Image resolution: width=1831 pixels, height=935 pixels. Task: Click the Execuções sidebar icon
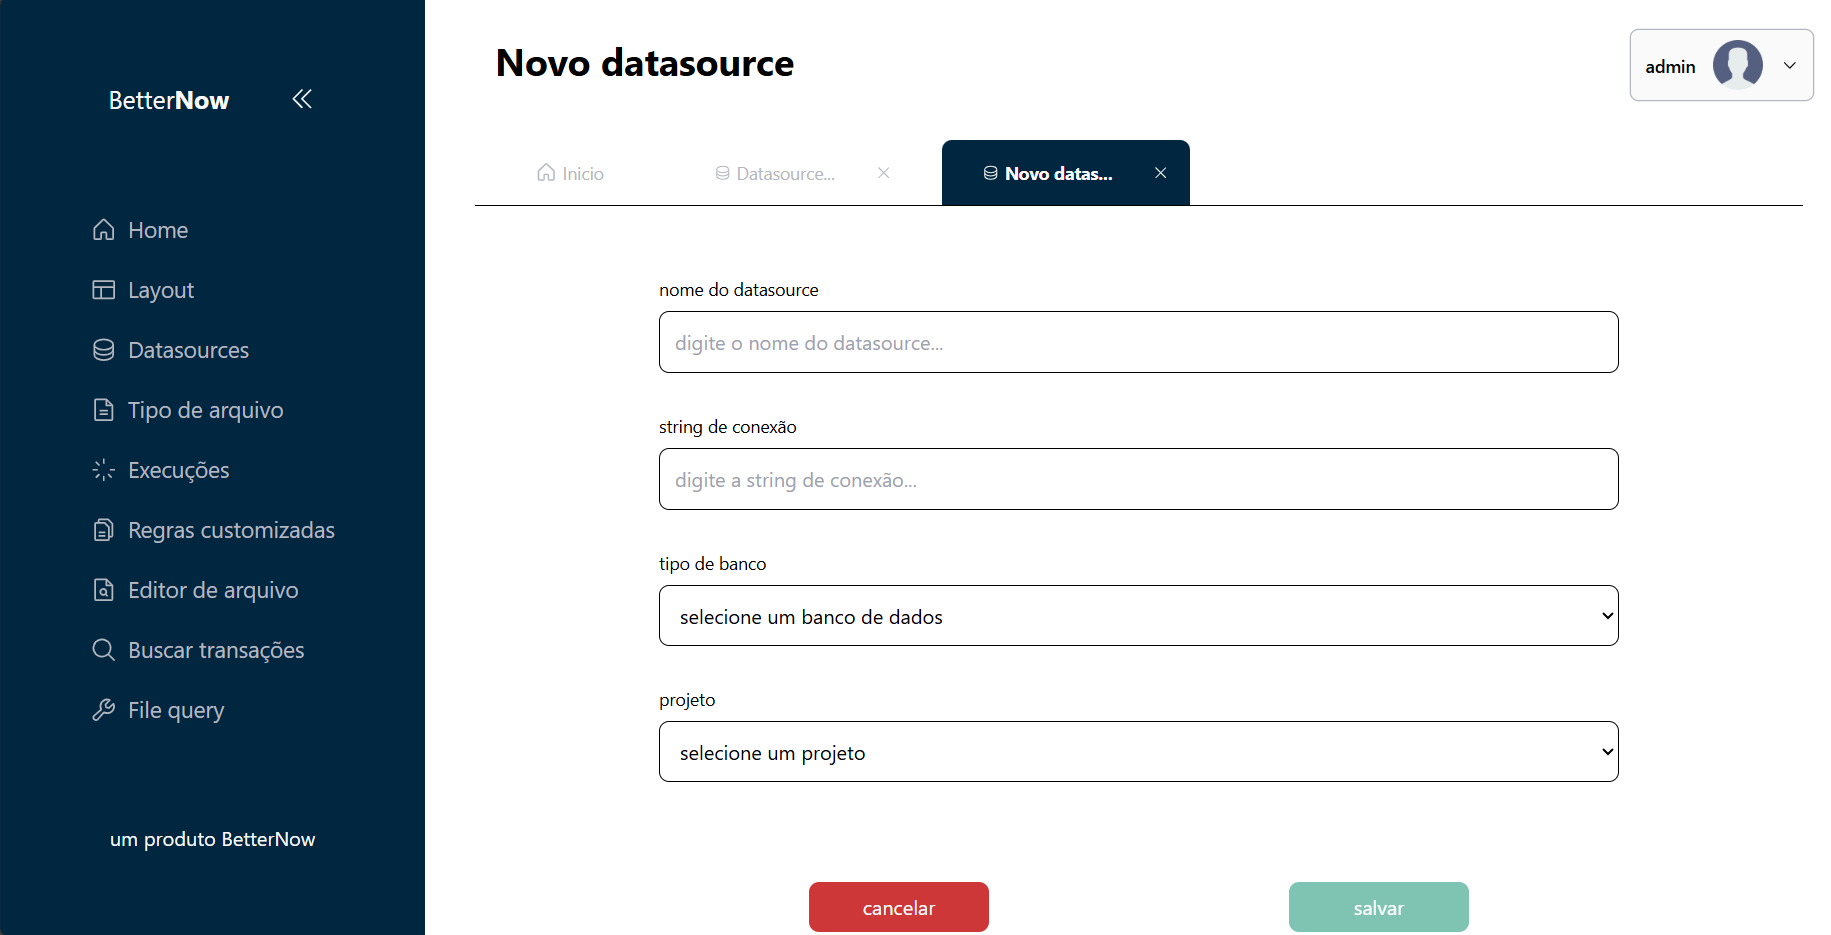pos(104,470)
